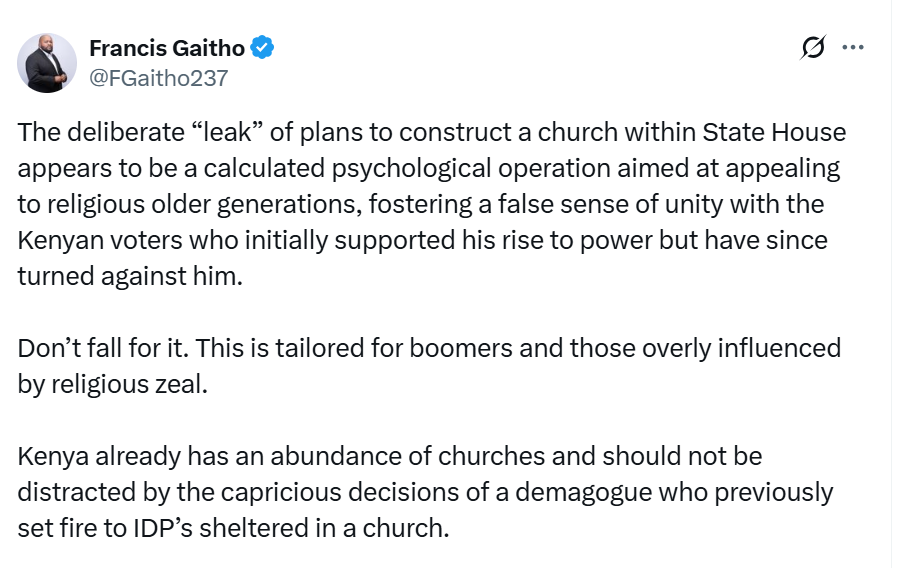Viewport: 917px width, 568px height.
Task: Click the words "State House" in the post
Action: [x=774, y=132]
